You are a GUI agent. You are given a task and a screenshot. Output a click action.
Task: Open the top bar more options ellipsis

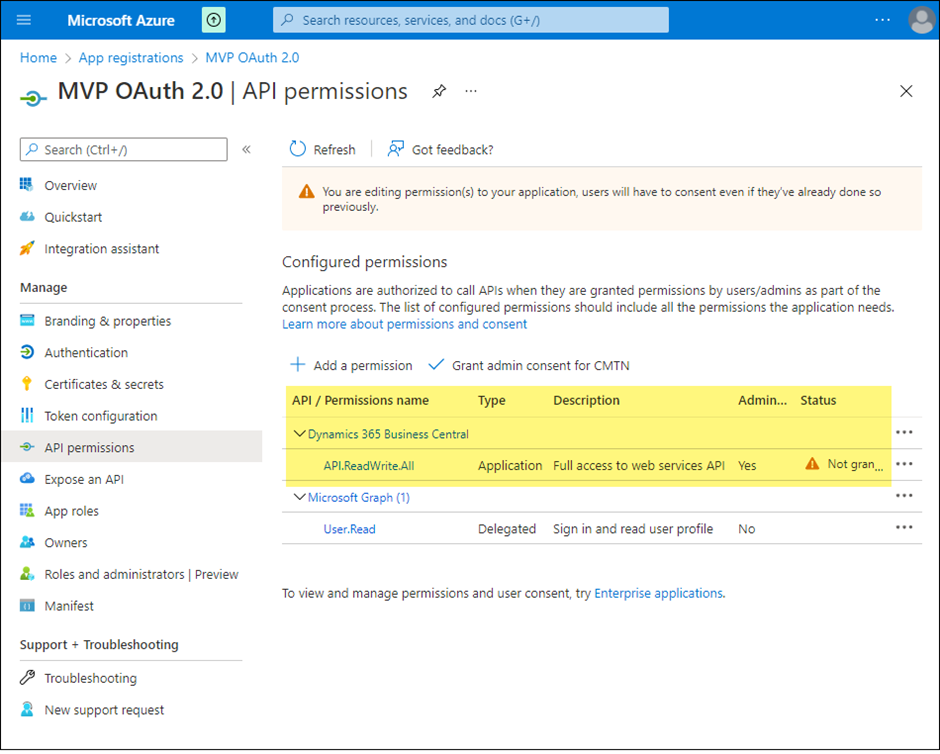(x=882, y=20)
